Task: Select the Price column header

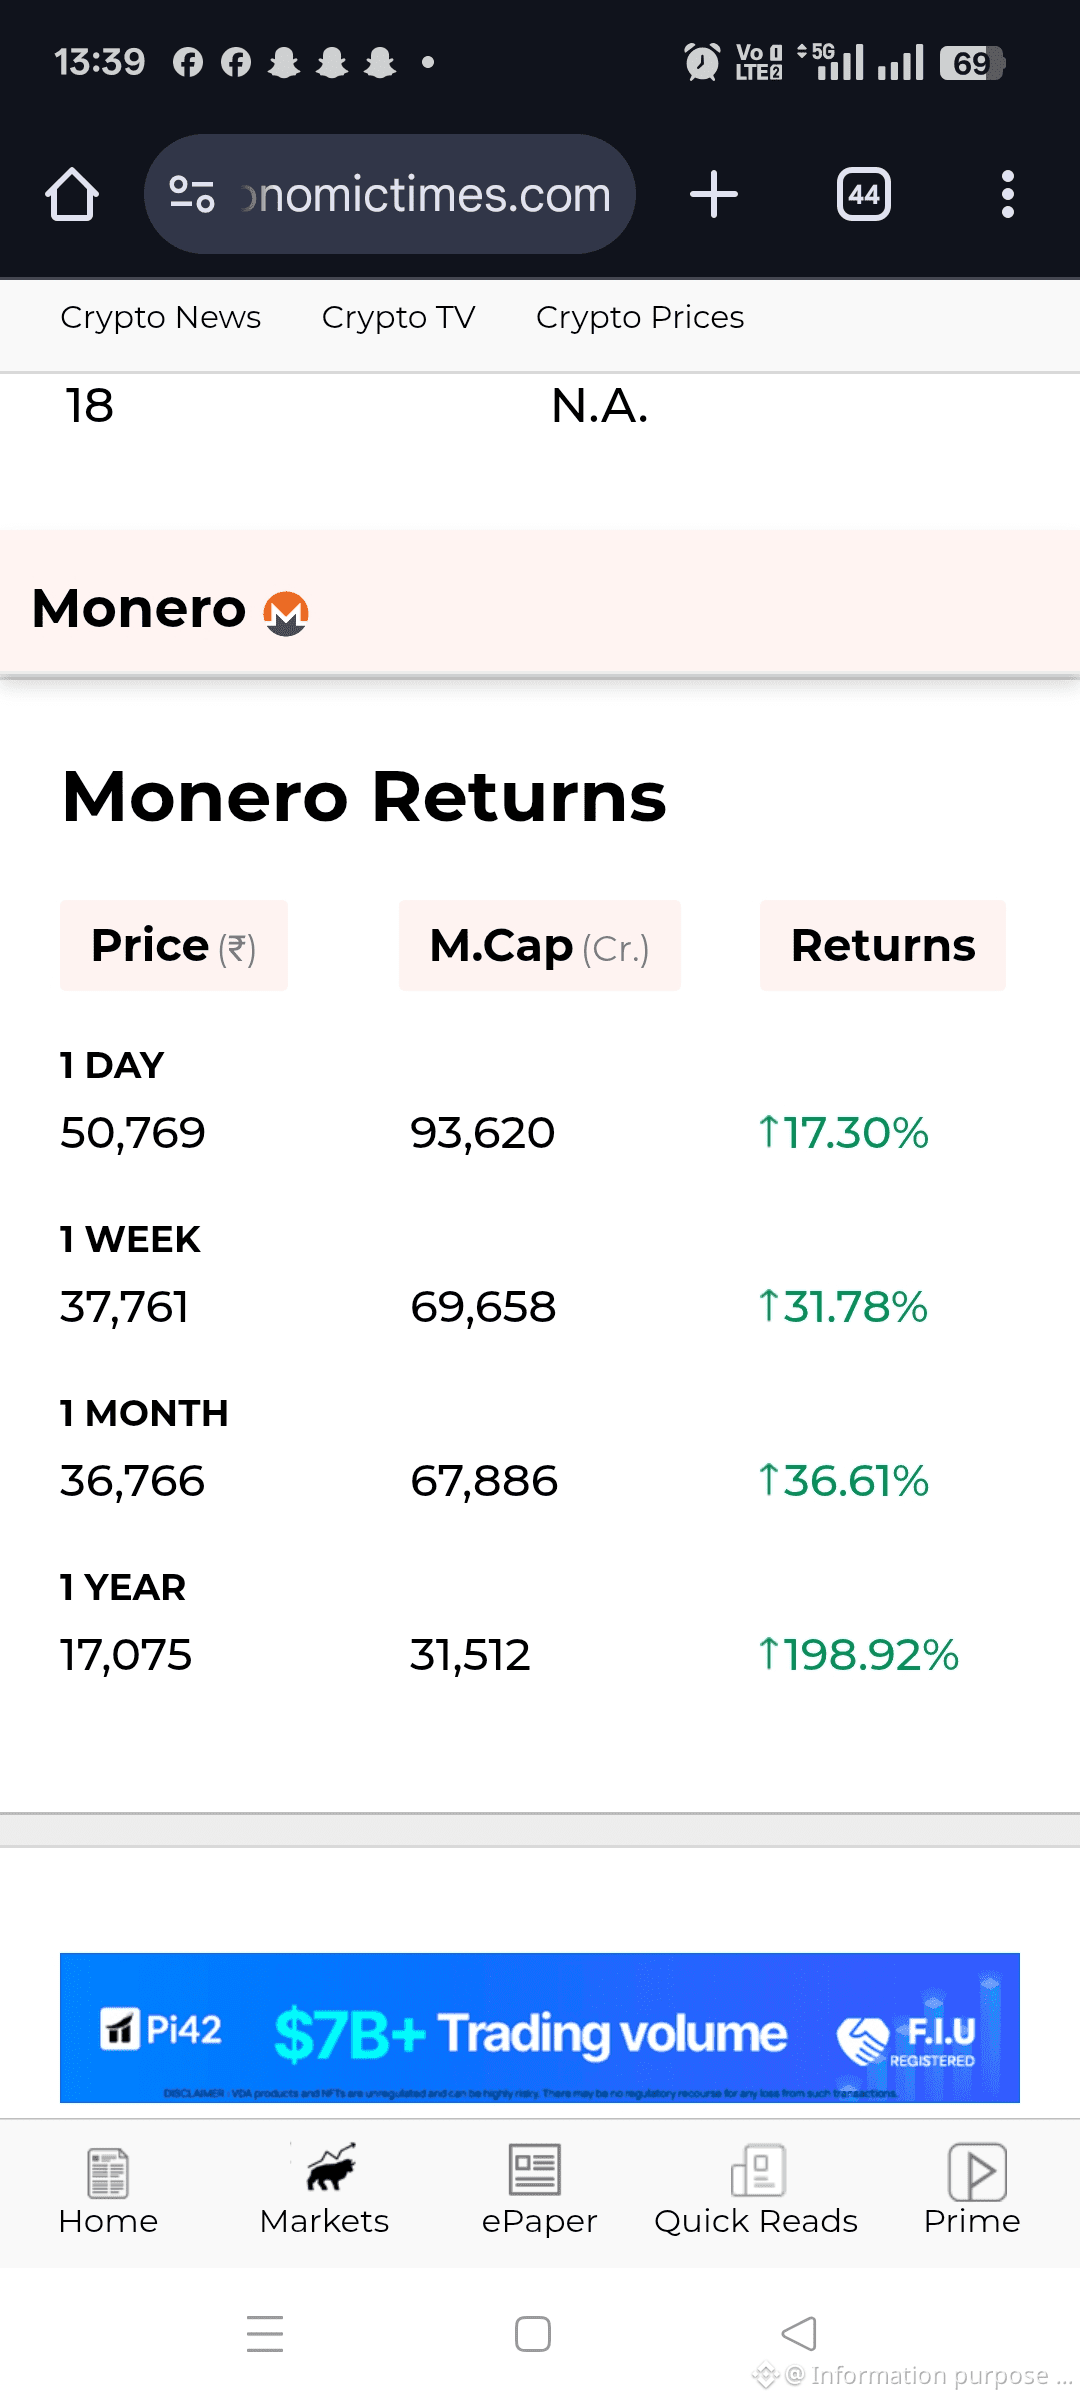Action: (174, 946)
